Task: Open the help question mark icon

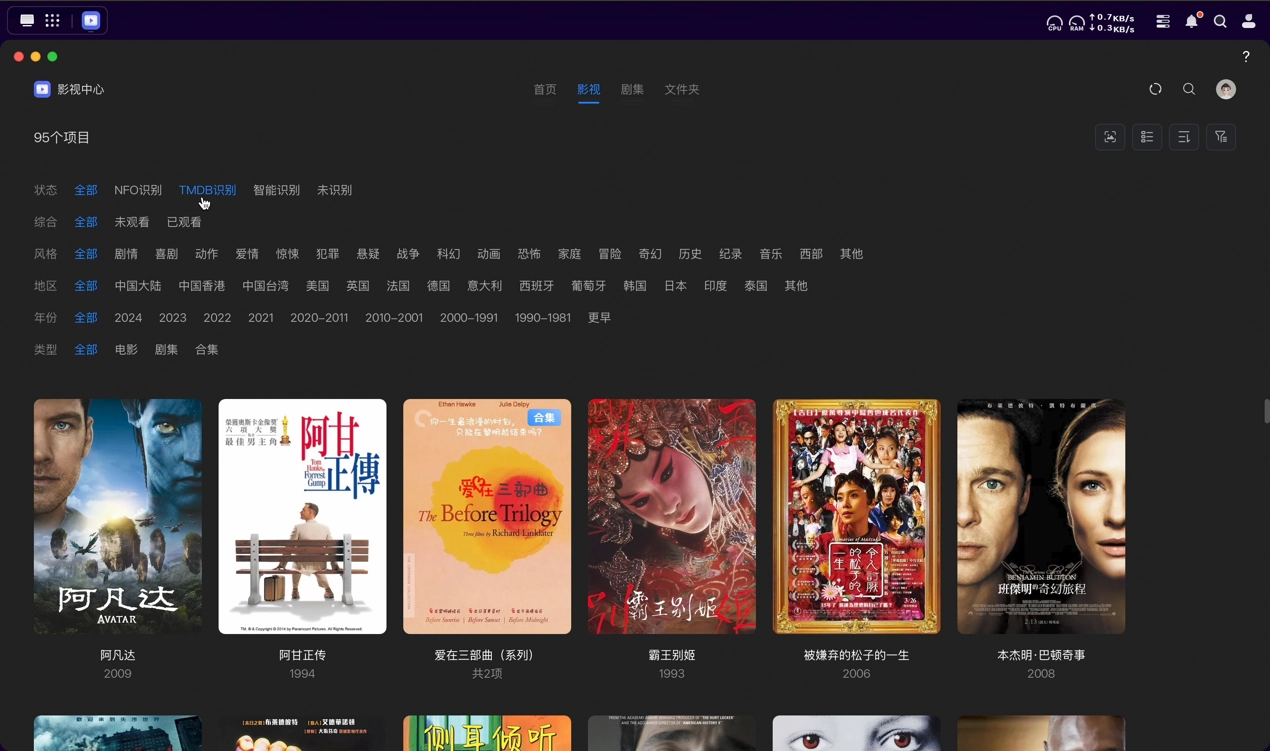Action: click(x=1246, y=57)
